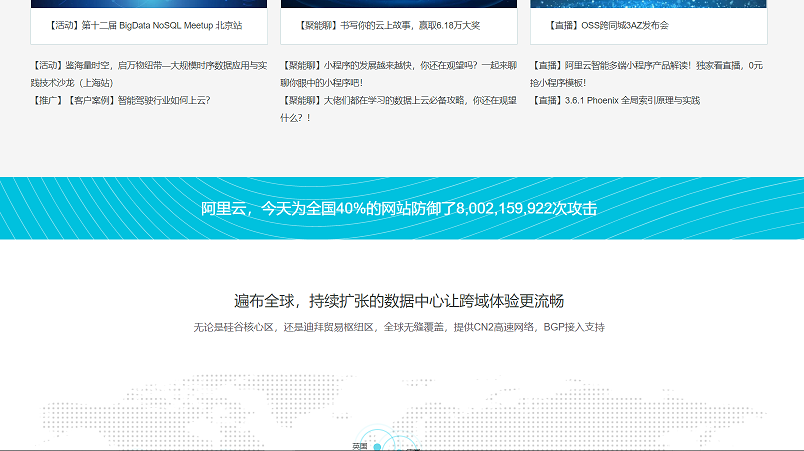Open the 阿里云智能多端小程序产品解读 live link
This screenshot has height=451, width=804.
point(647,74)
